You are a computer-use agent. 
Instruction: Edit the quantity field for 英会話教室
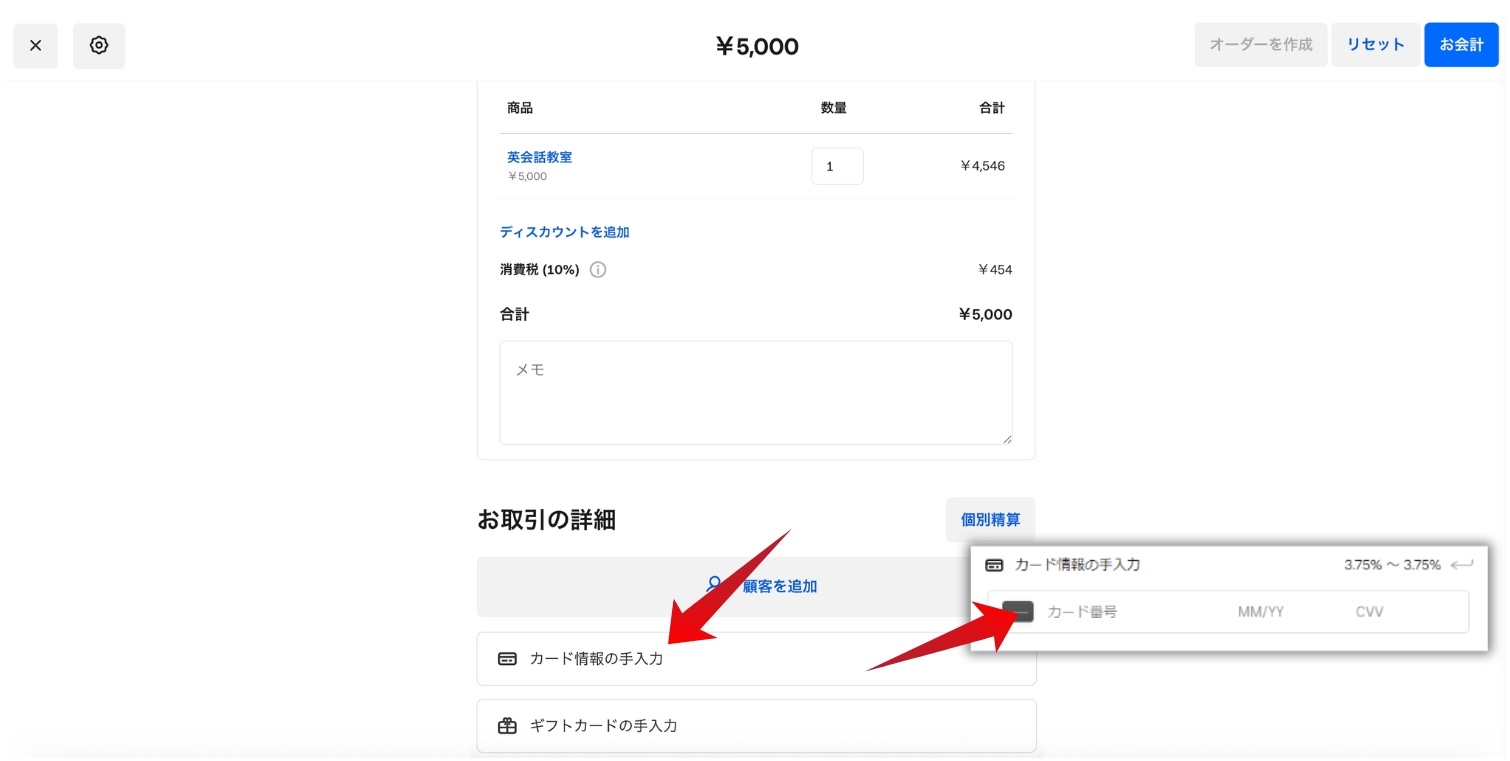coord(837,166)
